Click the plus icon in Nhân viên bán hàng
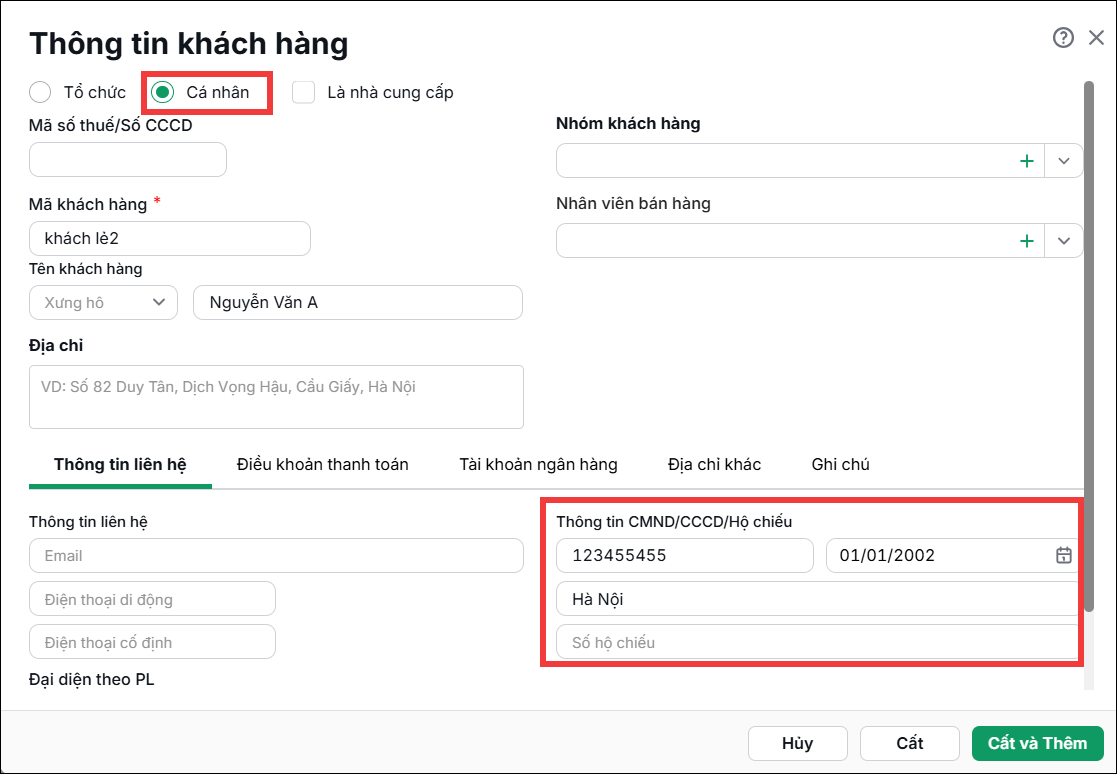 click(1027, 241)
